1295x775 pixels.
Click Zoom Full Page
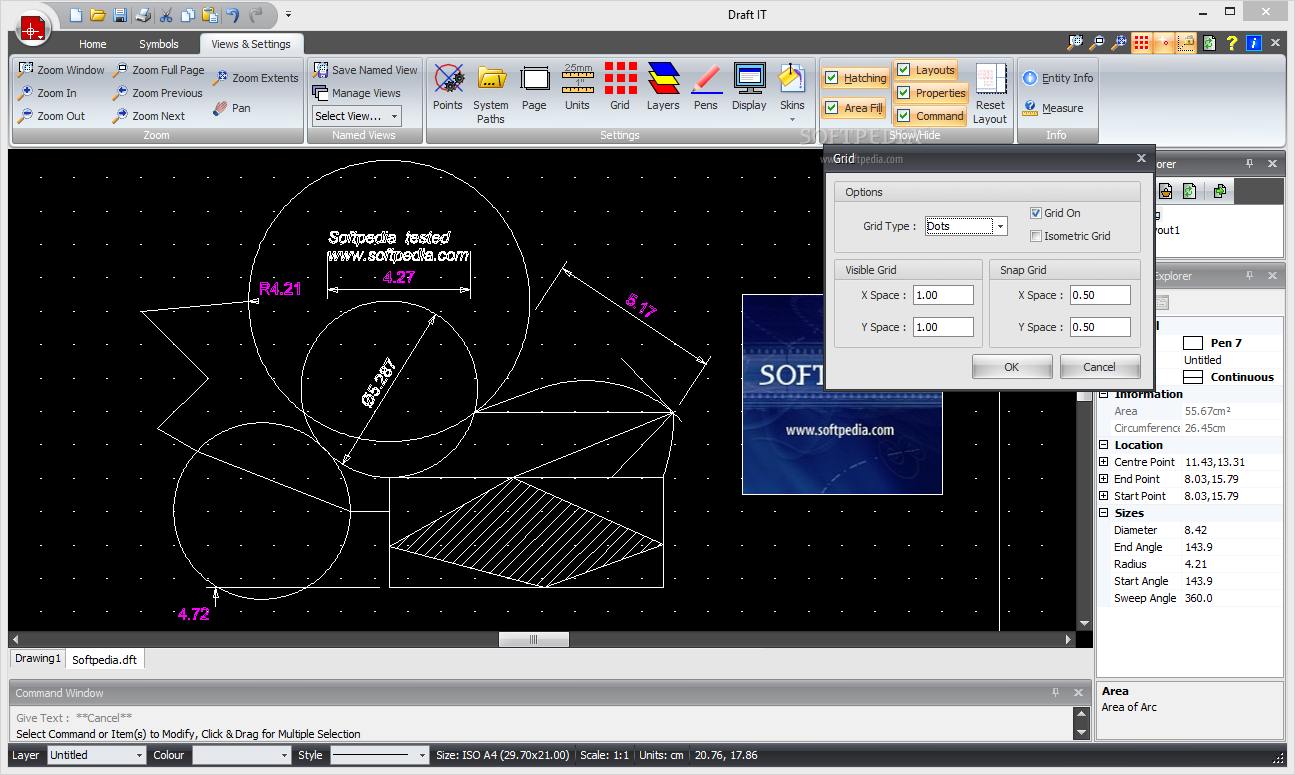158,70
